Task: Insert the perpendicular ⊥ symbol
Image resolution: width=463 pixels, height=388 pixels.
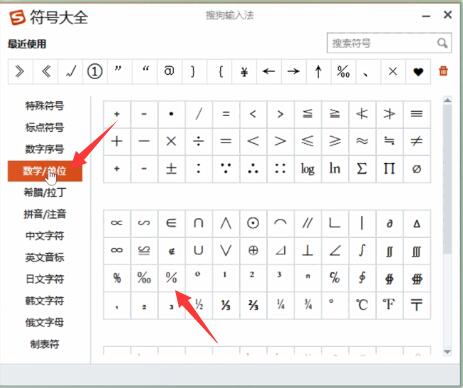Action: click(x=308, y=250)
